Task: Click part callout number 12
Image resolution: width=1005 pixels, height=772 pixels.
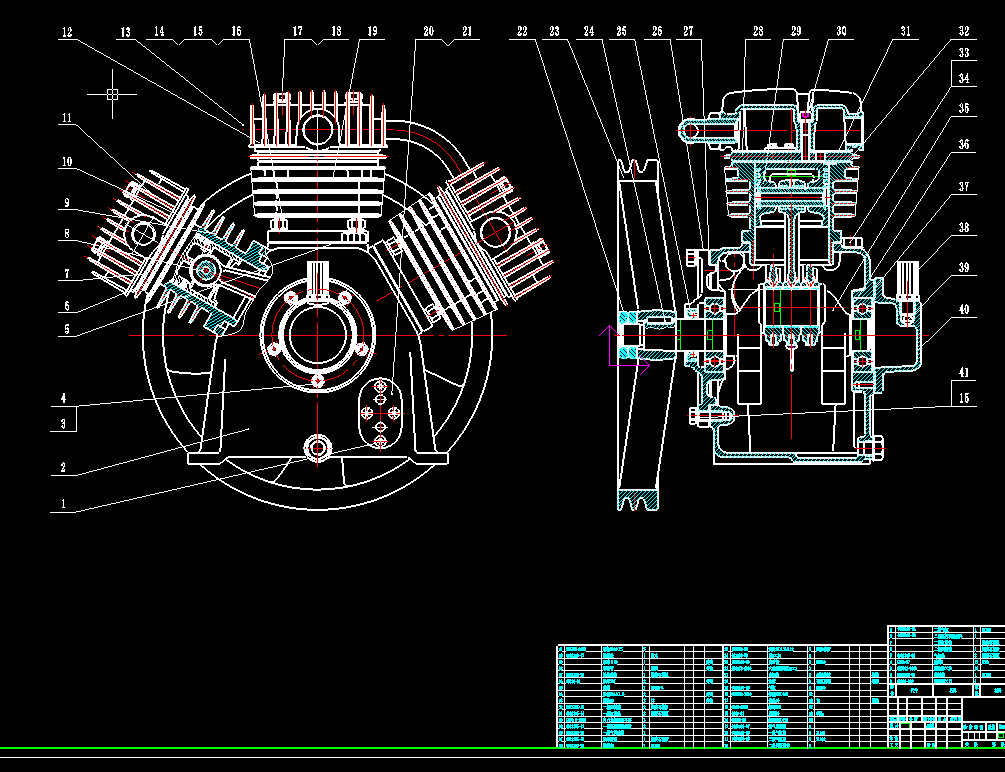Action: point(67,31)
